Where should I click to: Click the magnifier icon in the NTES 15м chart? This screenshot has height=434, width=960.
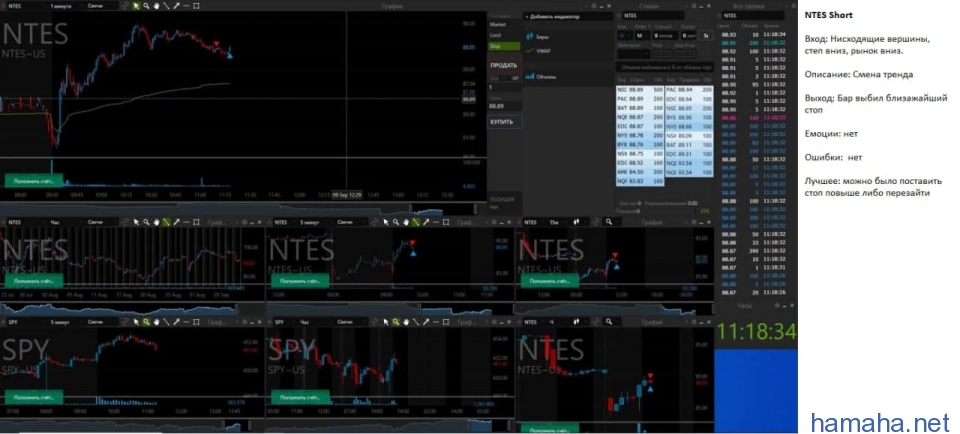pos(609,222)
